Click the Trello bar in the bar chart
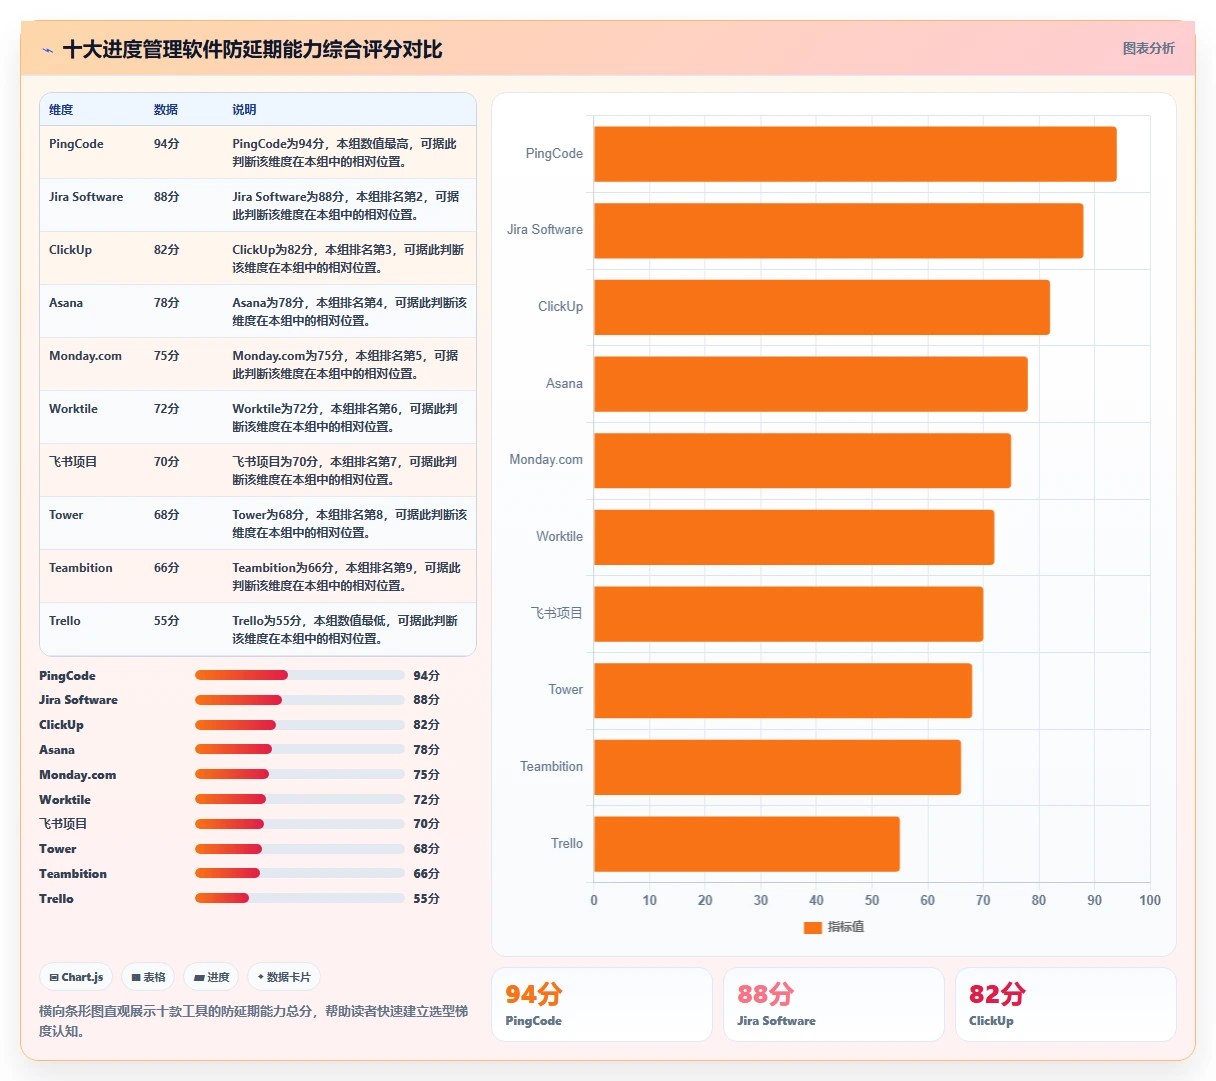This screenshot has height=1081, width=1216. click(747, 844)
